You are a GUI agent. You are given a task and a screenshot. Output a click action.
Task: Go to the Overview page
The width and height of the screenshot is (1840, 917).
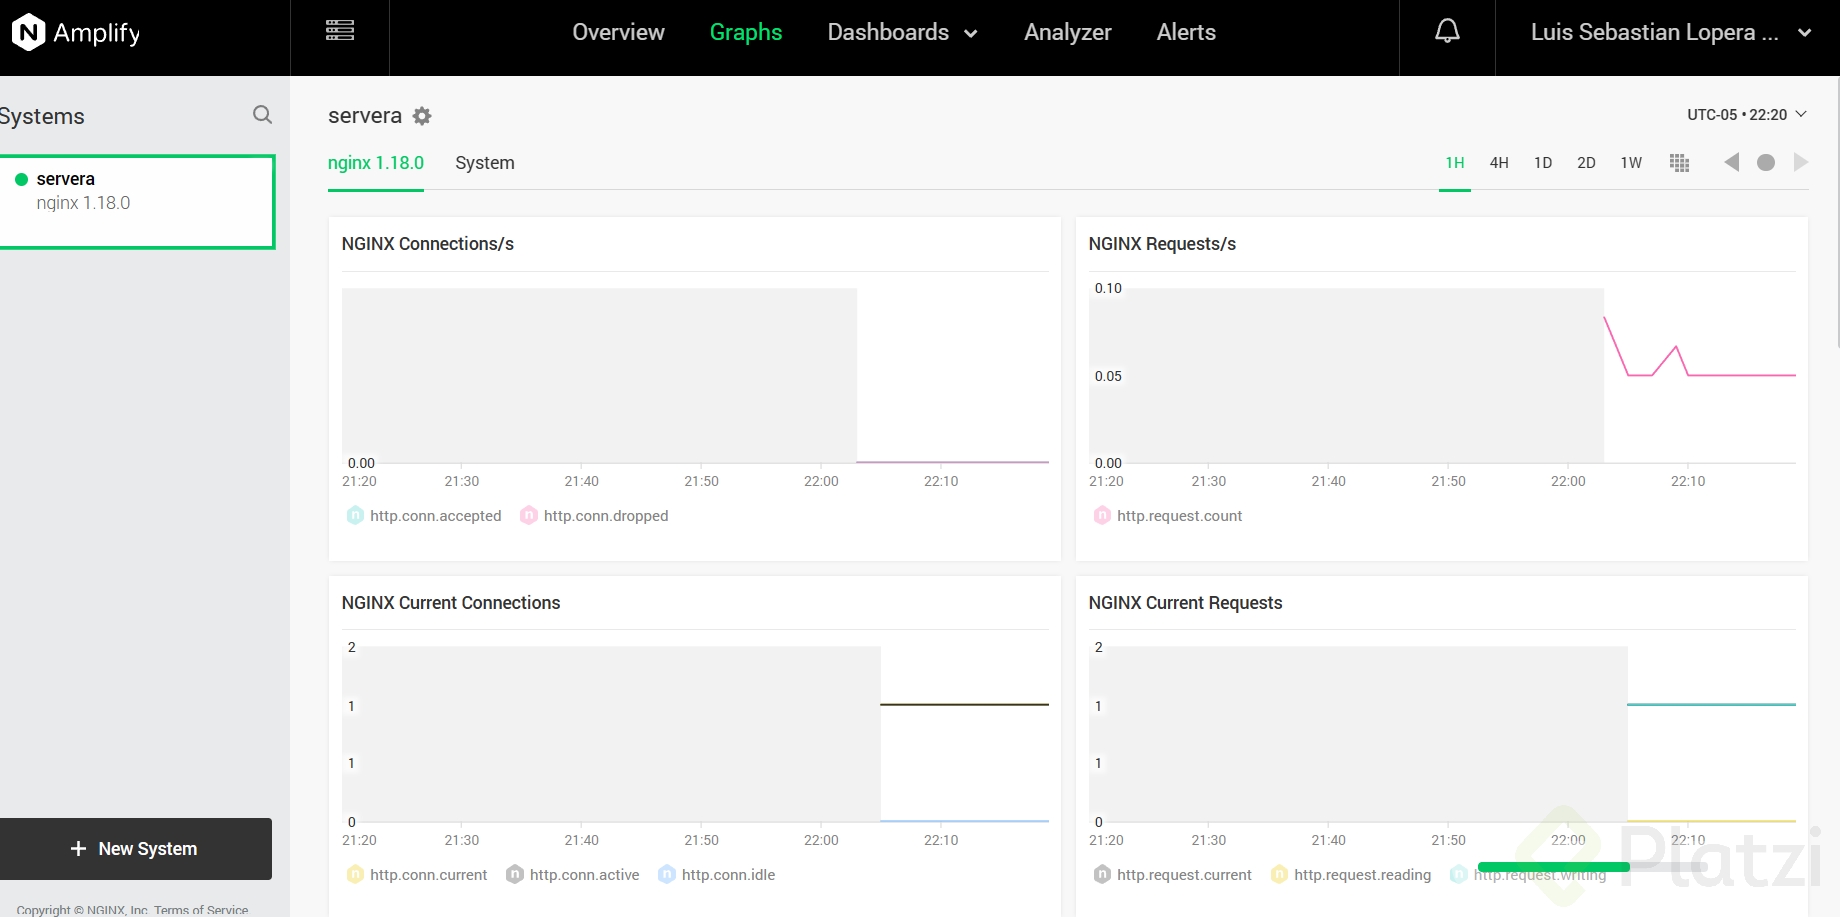tap(618, 32)
